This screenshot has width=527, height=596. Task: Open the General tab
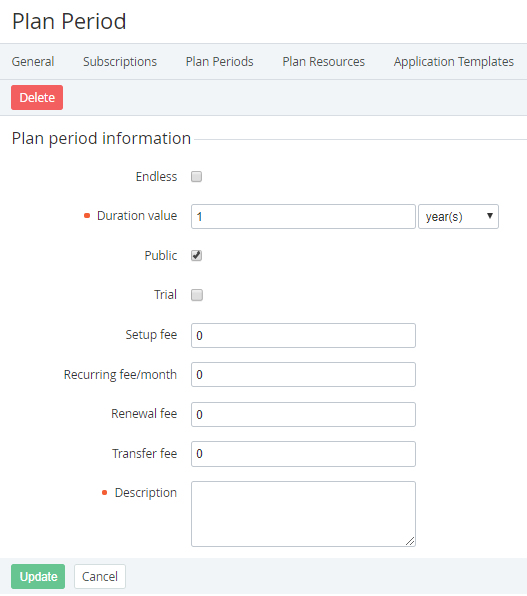[33, 62]
